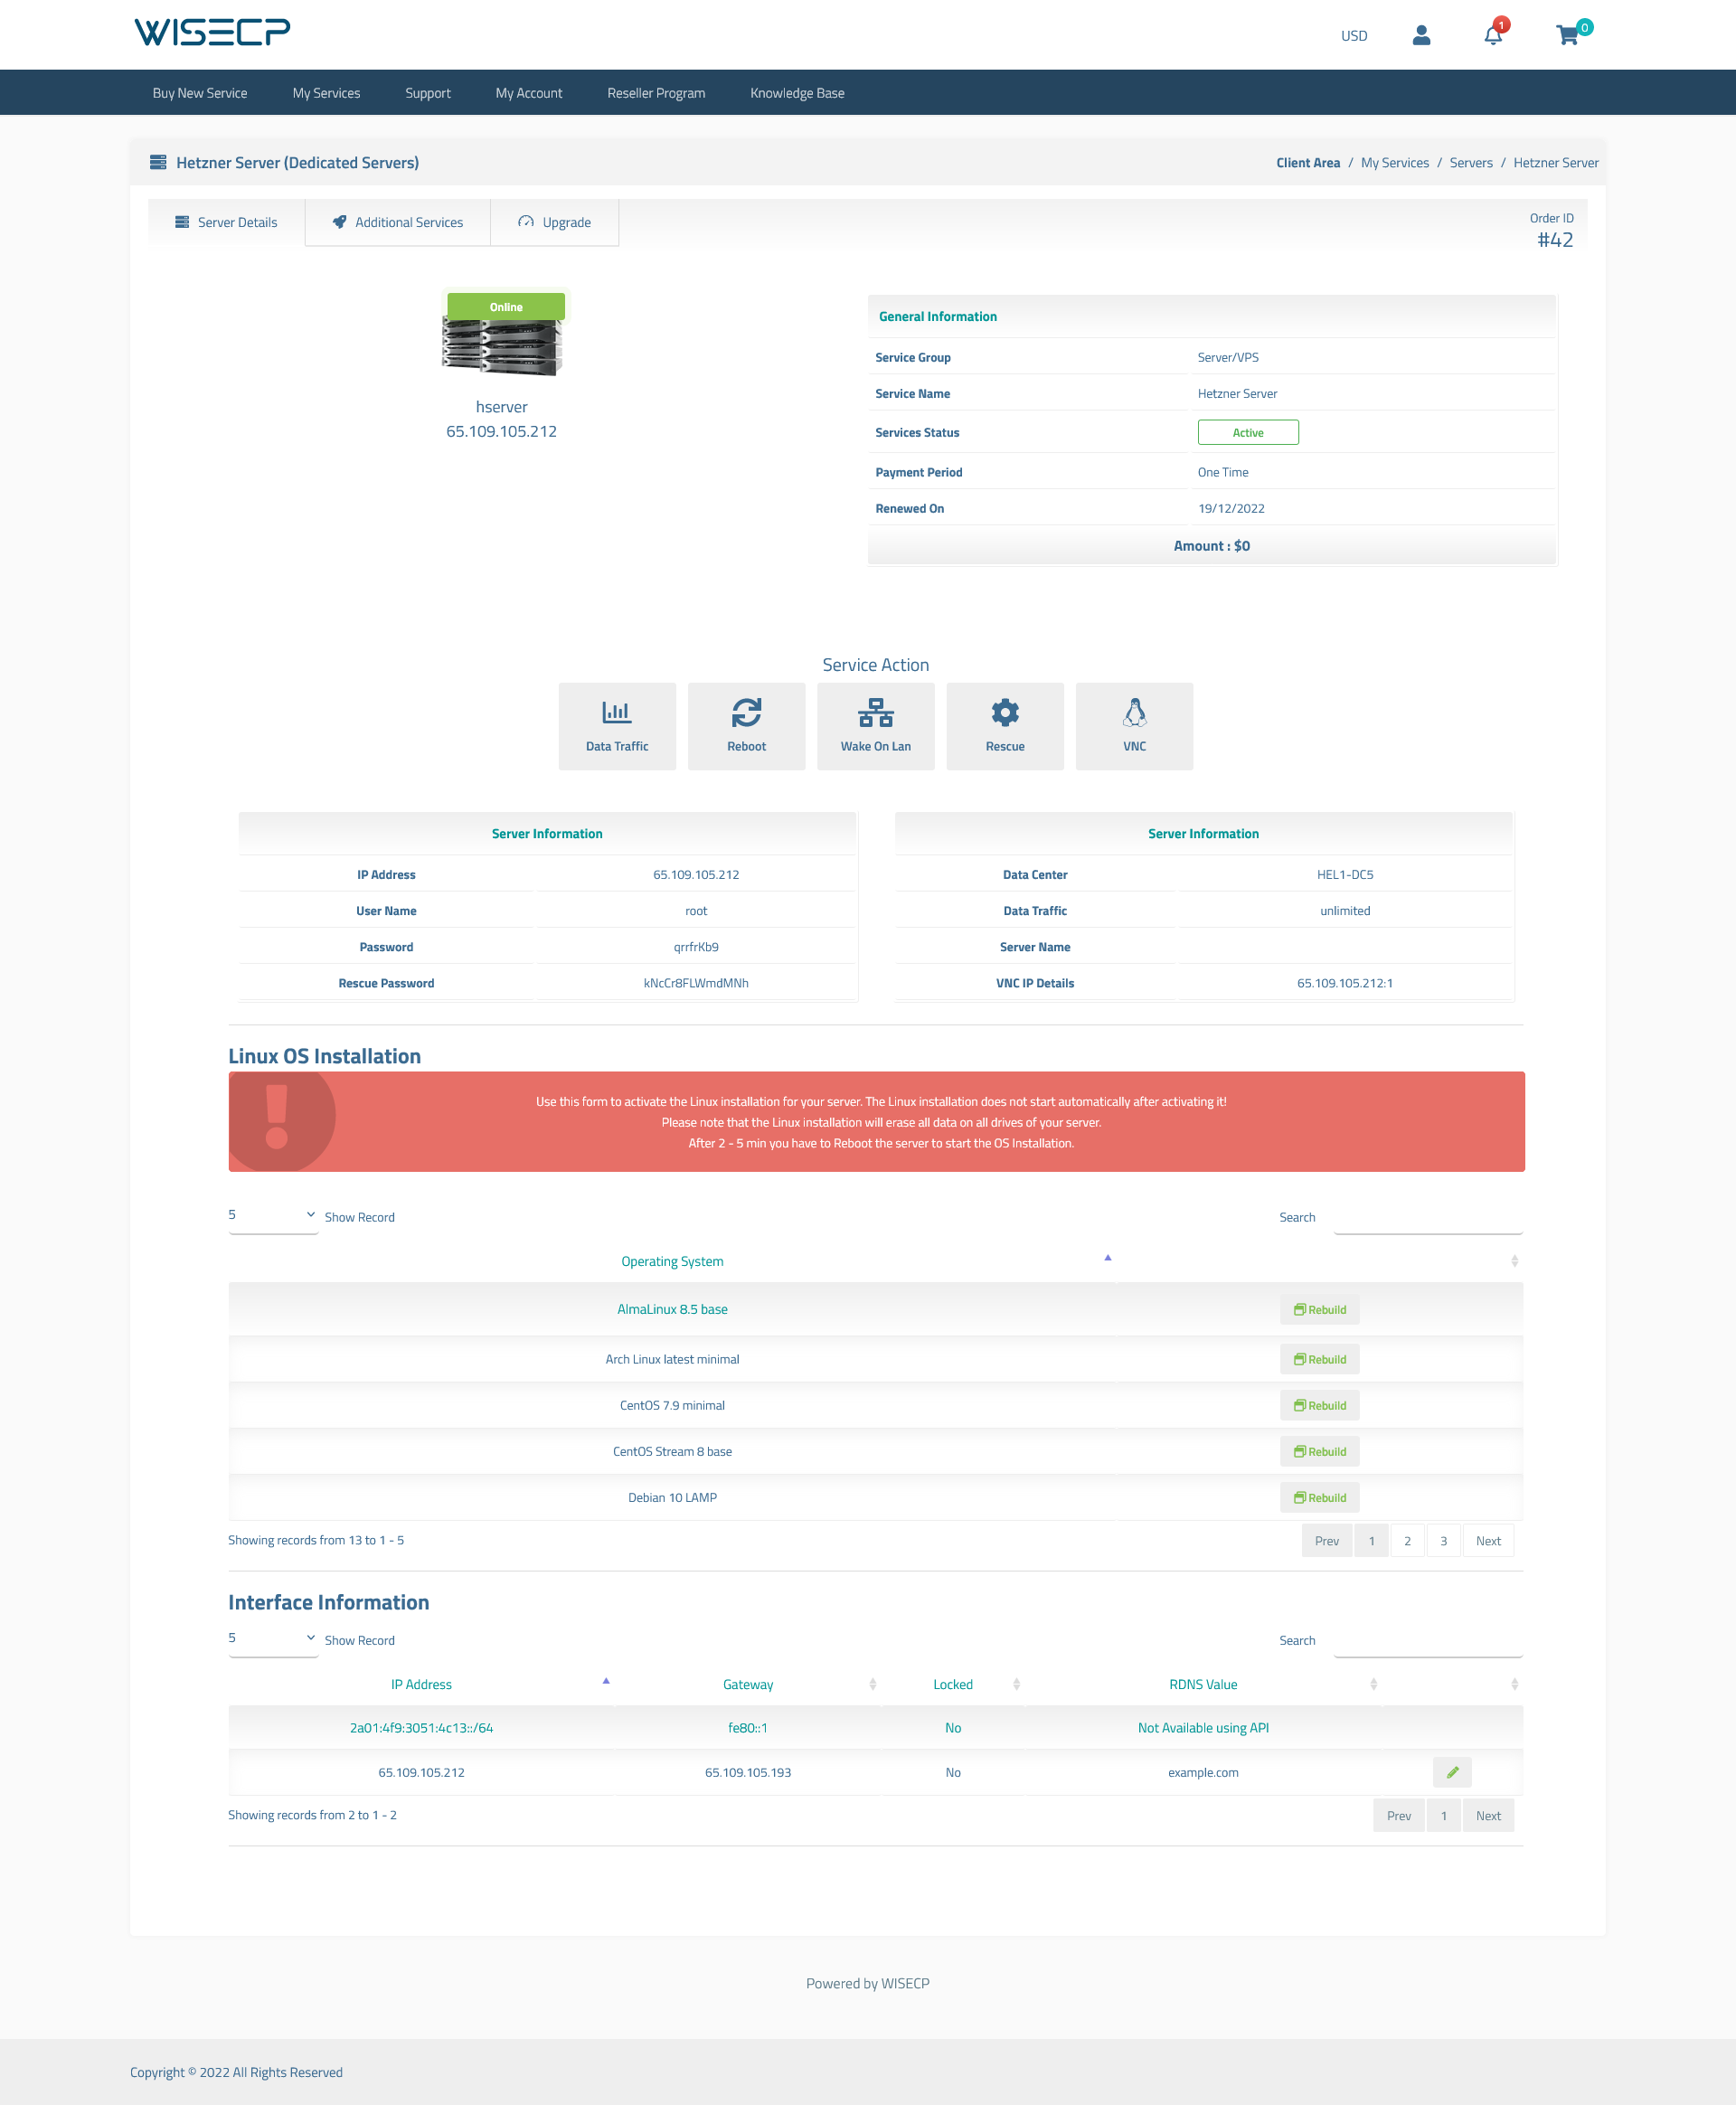Screen dimensions: 1736x2105
Task: Switch to Server Details tab
Action: (227, 222)
